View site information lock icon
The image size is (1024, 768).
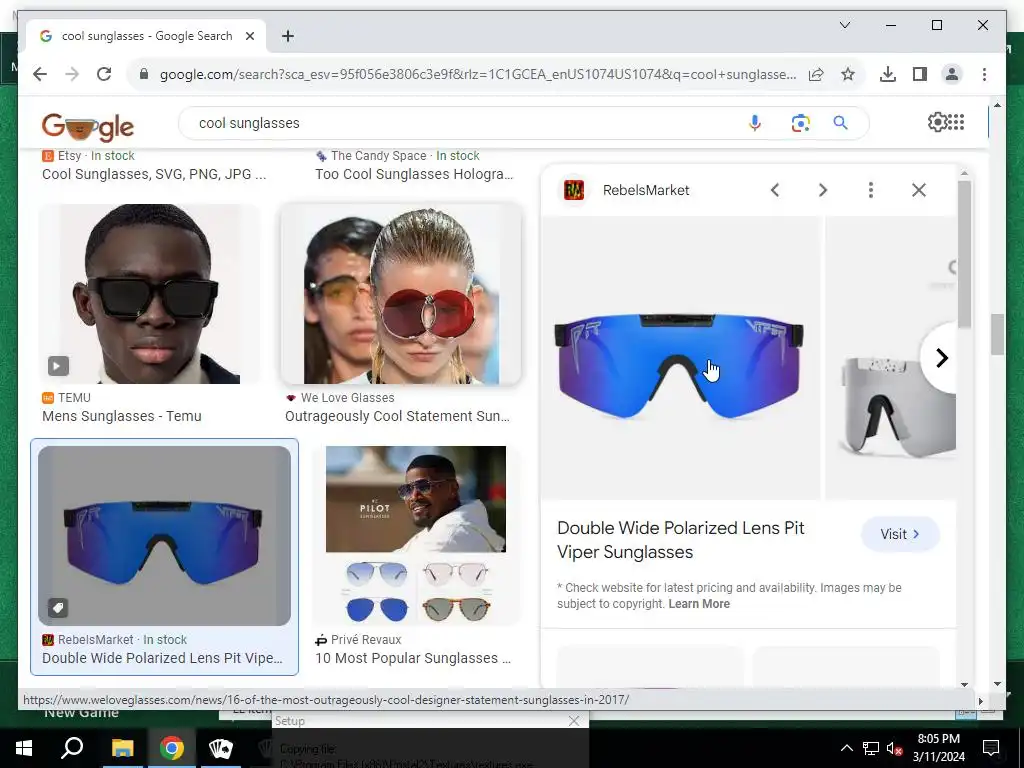pyautogui.click(x=144, y=74)
